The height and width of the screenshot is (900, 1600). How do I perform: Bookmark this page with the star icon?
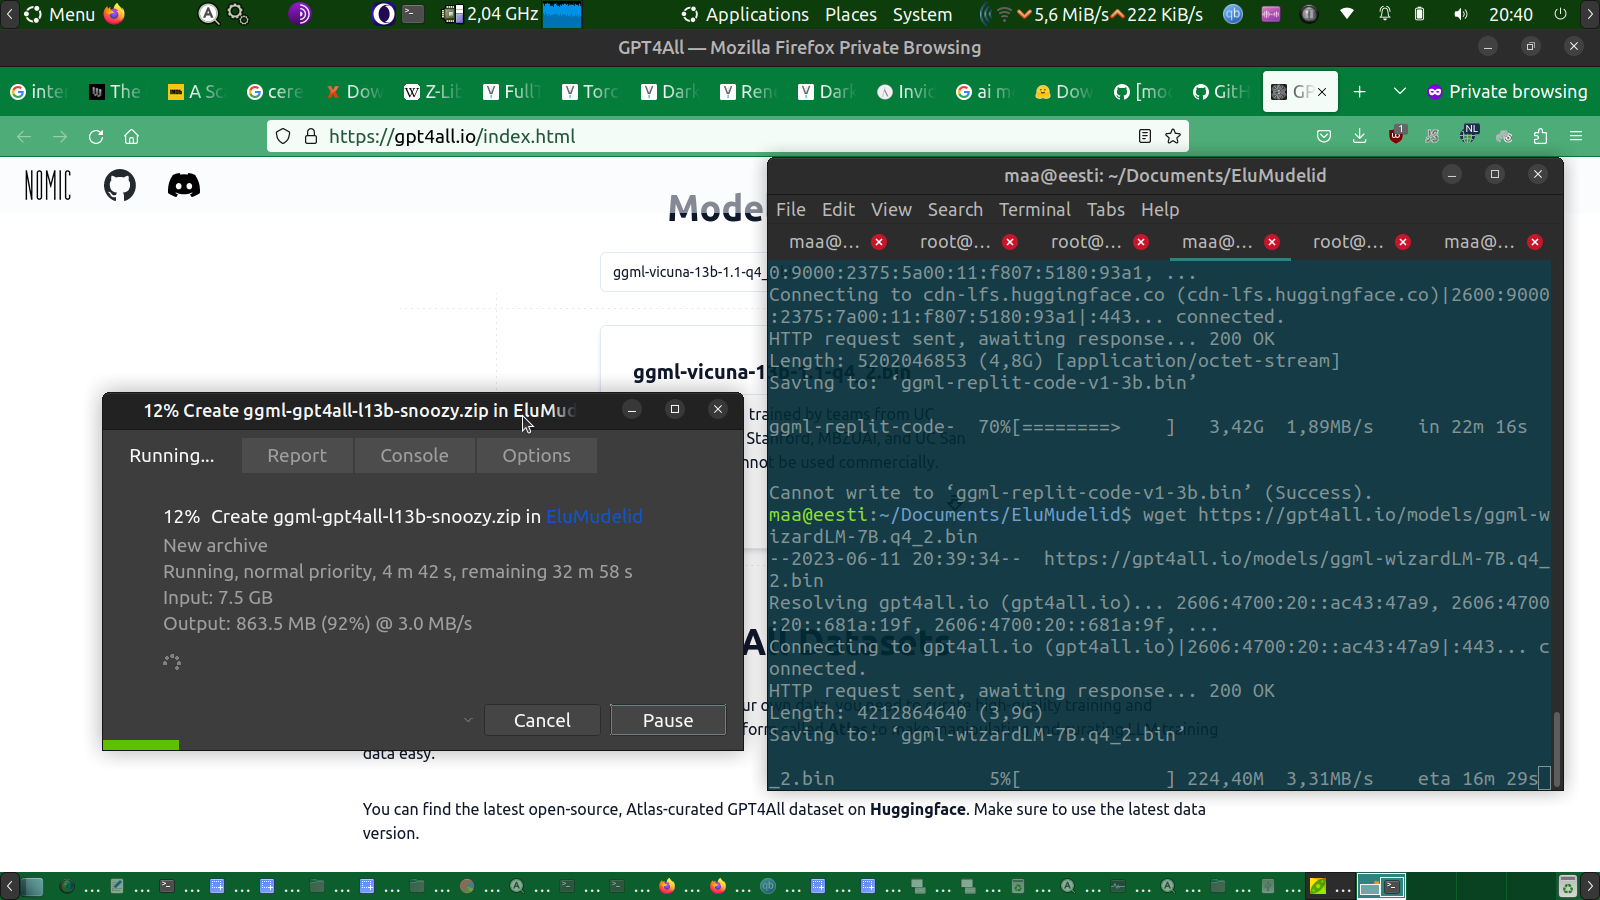(x=1173, y=136)
